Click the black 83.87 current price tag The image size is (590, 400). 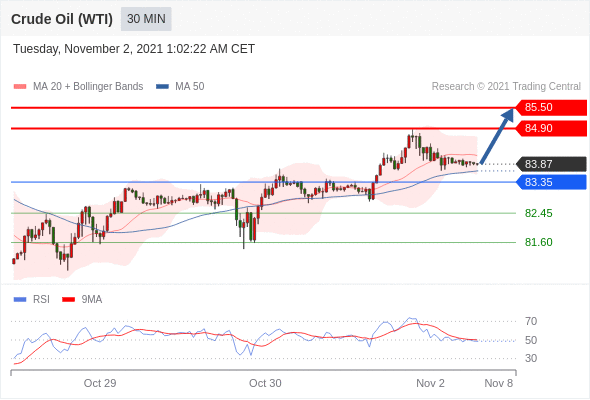click(x=551, y=164)
